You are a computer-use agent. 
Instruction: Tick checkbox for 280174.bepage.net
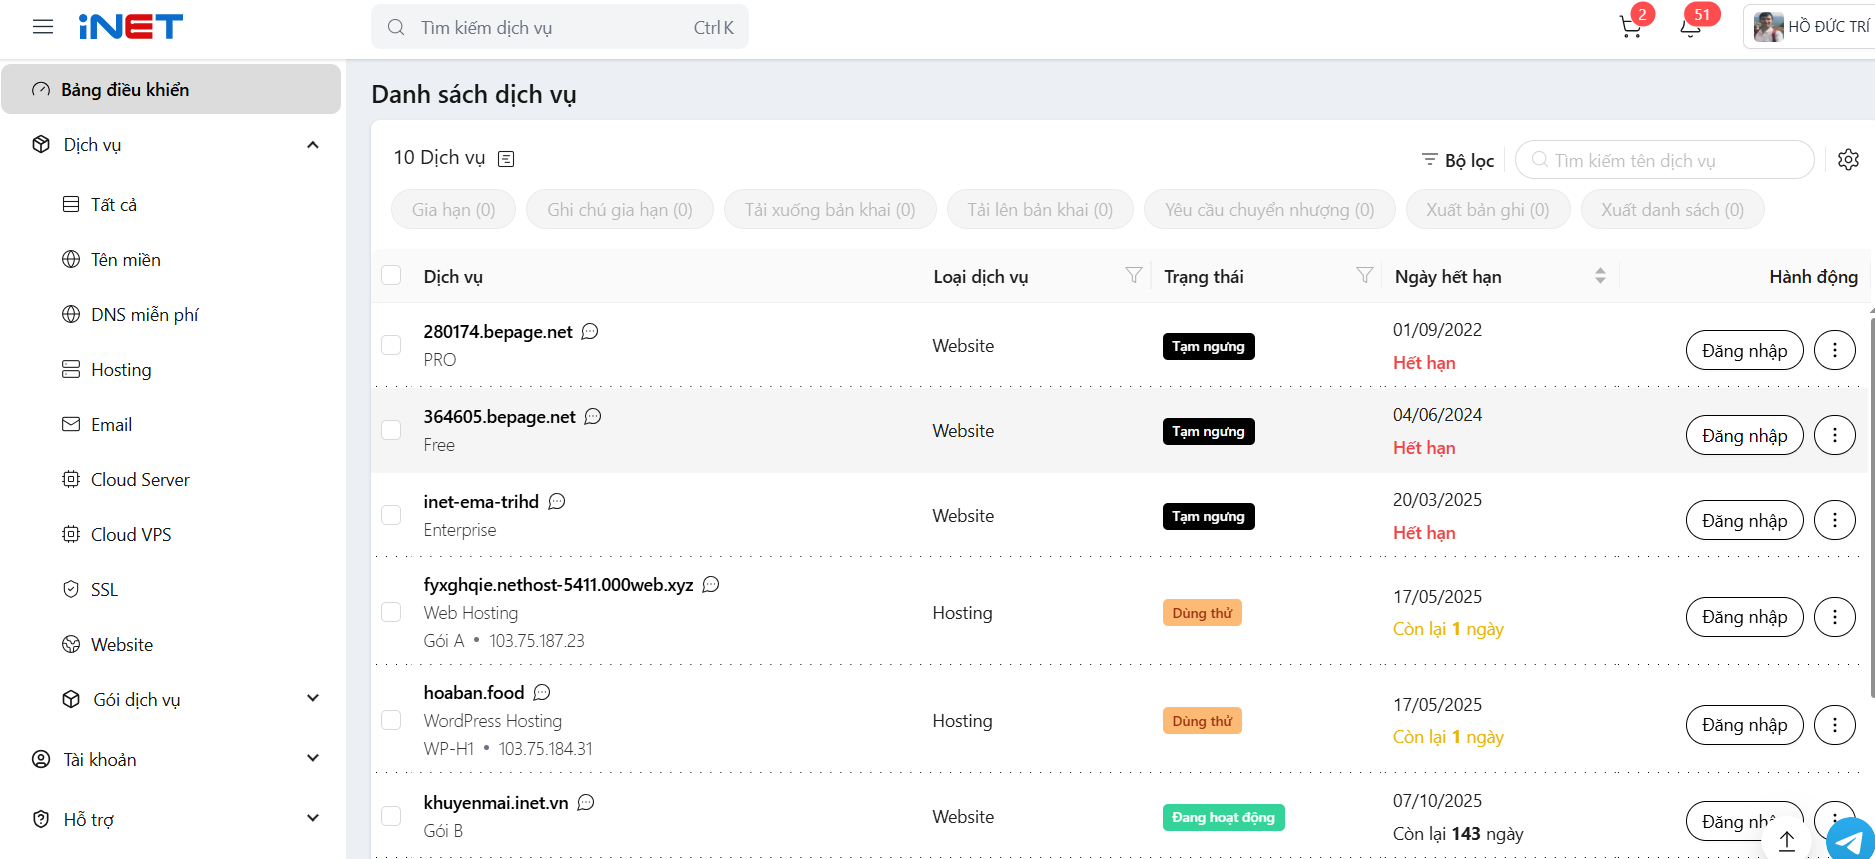[391, 345]
